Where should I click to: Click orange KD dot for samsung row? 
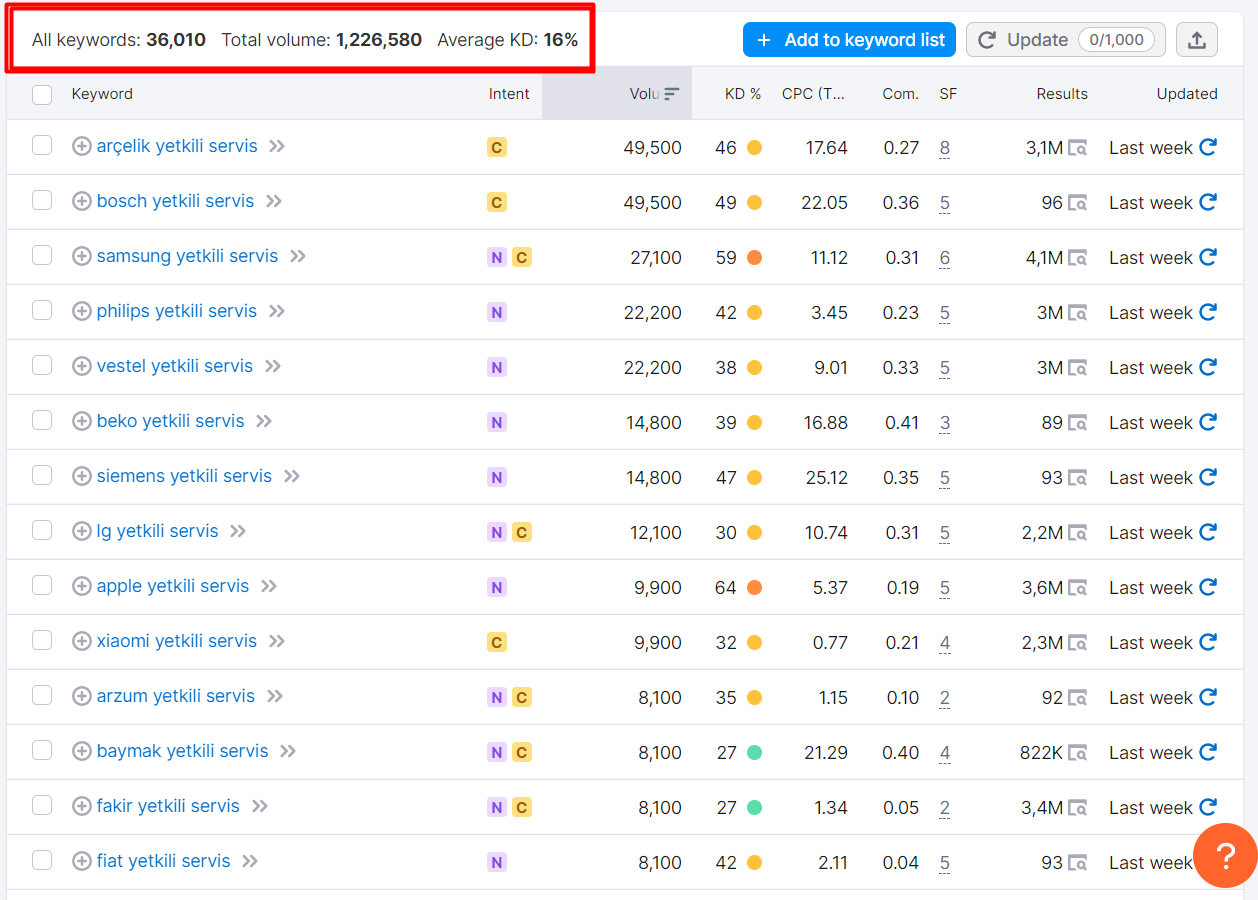754,258
